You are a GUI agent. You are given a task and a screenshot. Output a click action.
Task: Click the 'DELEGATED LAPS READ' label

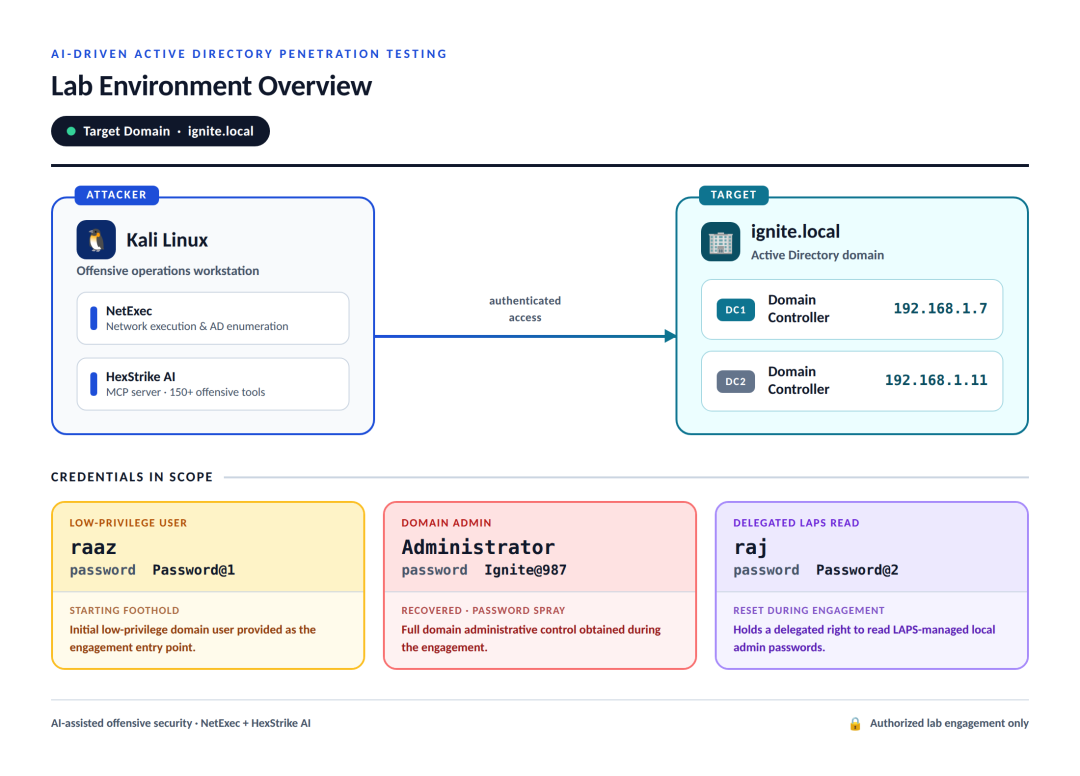click(x=796, y=523)
